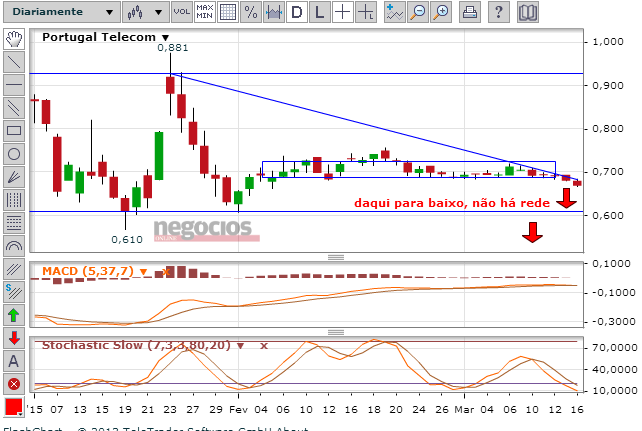Select the text annotation A tool
This screenshot has height=431, width=642.
[14, 361]
